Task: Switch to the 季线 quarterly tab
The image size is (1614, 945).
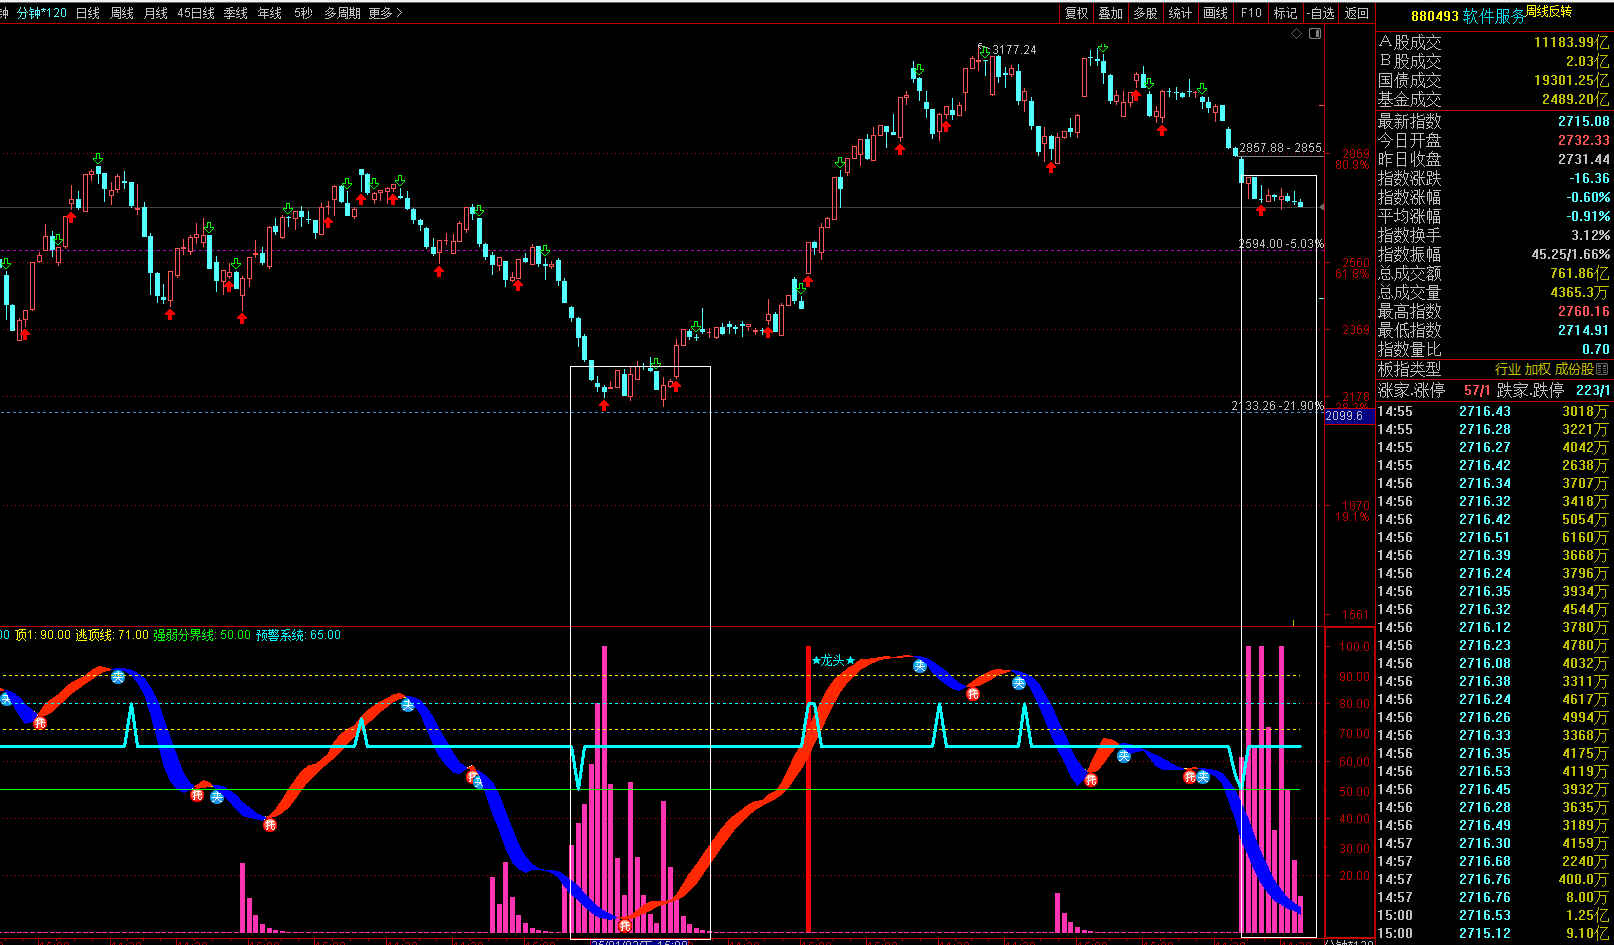Action: coord(236,13)
